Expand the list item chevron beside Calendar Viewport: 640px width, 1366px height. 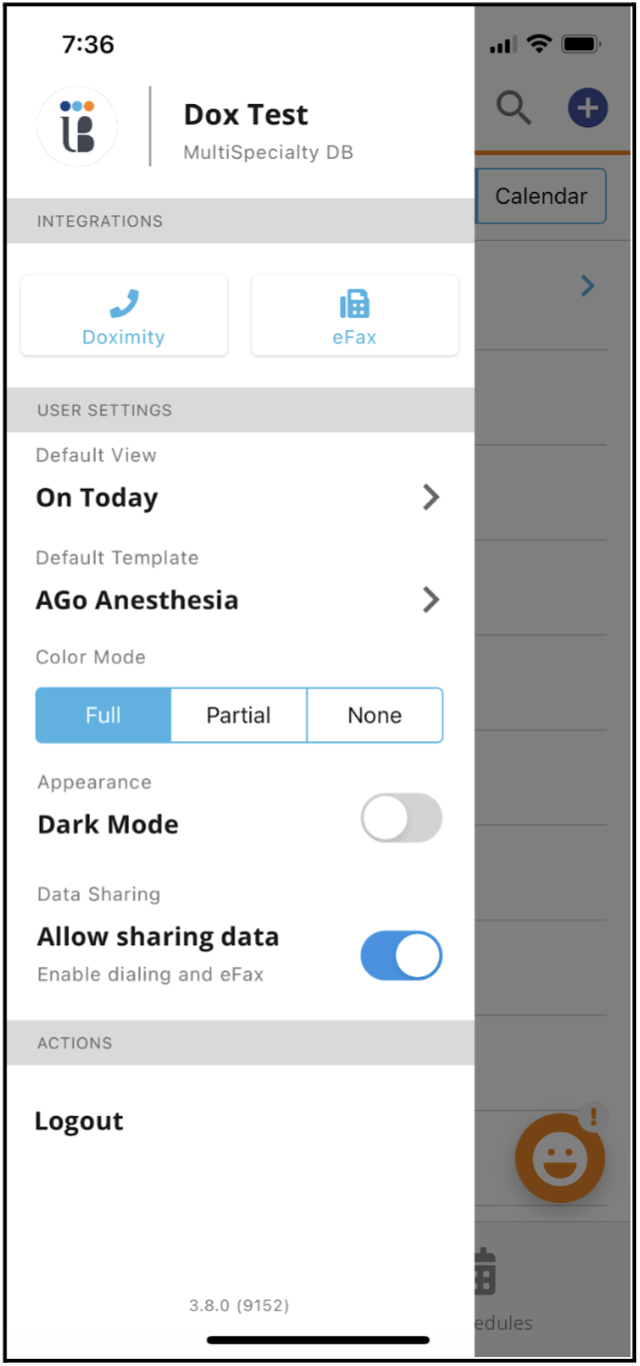click(x=588, y=286)
